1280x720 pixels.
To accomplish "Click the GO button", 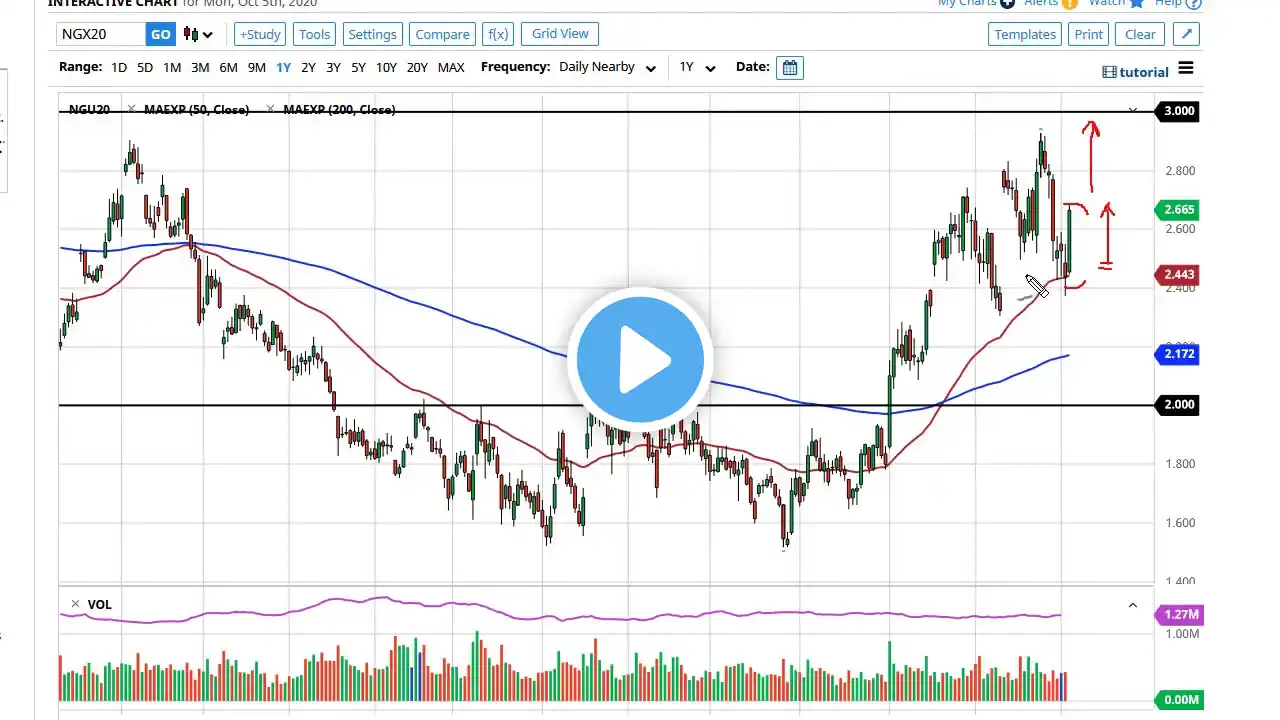I will 160,34.
